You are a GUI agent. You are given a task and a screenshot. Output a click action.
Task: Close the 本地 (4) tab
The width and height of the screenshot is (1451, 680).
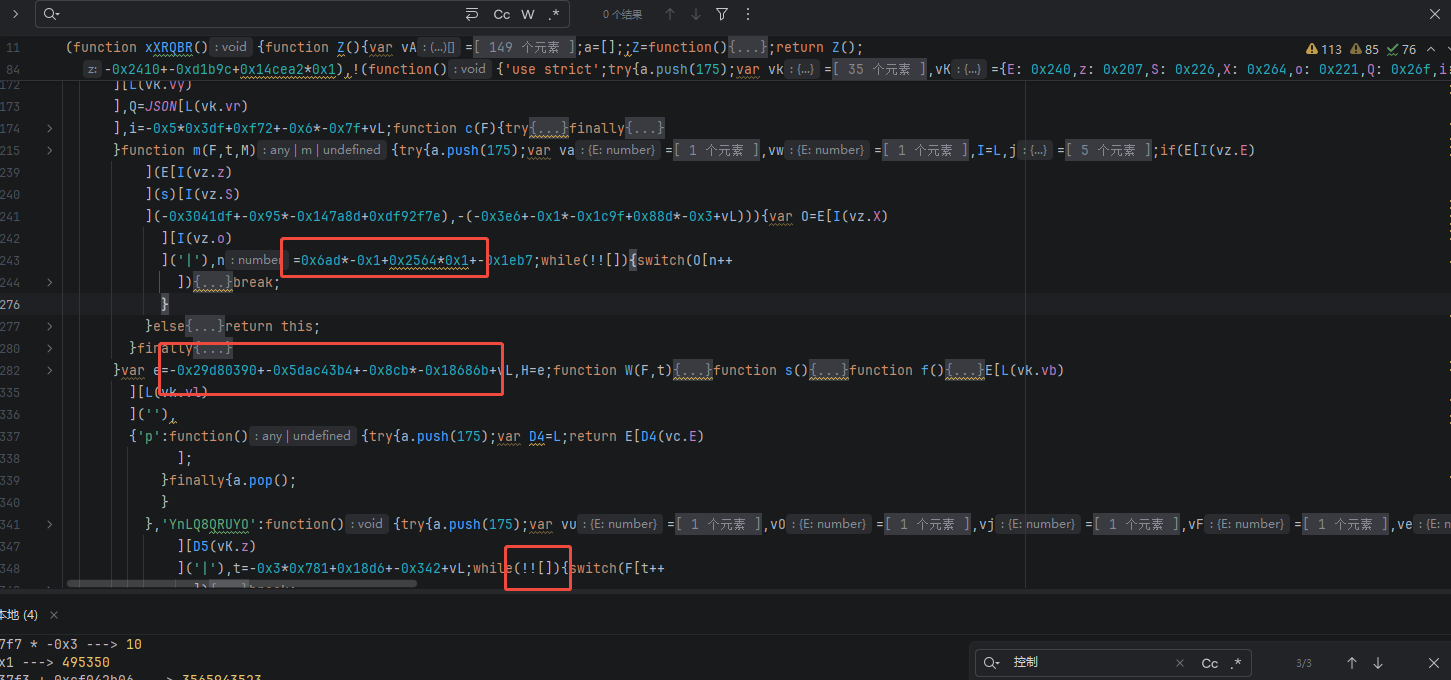coord(54,615)
